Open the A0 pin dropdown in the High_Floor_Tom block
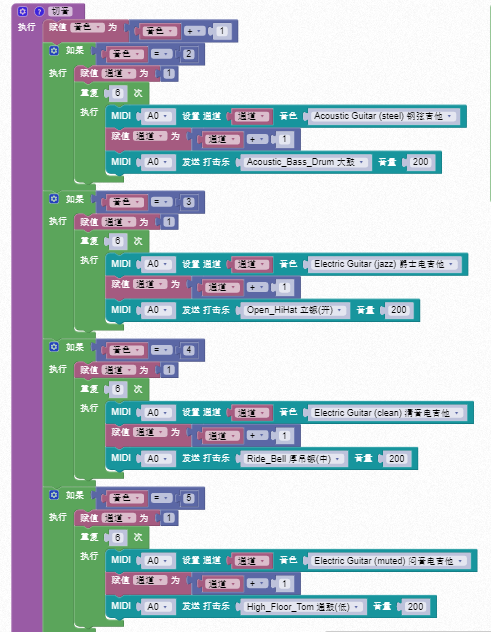 coord(158,607)
